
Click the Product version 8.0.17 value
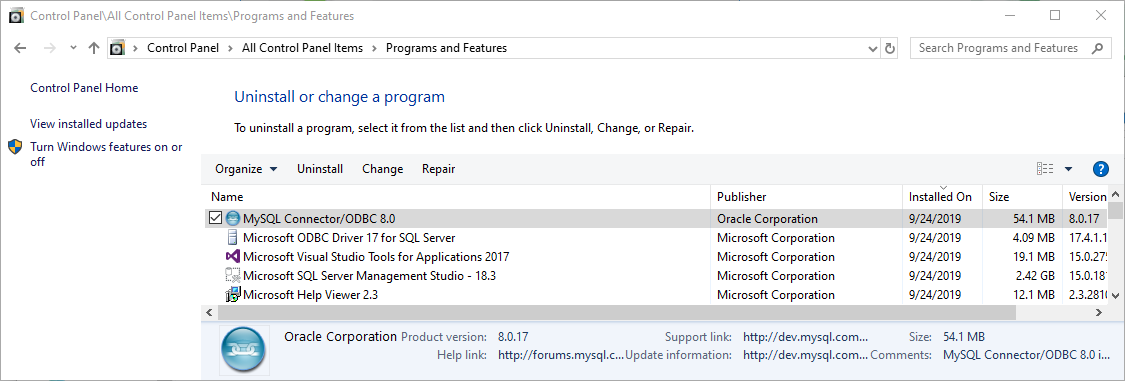(514, 337)
